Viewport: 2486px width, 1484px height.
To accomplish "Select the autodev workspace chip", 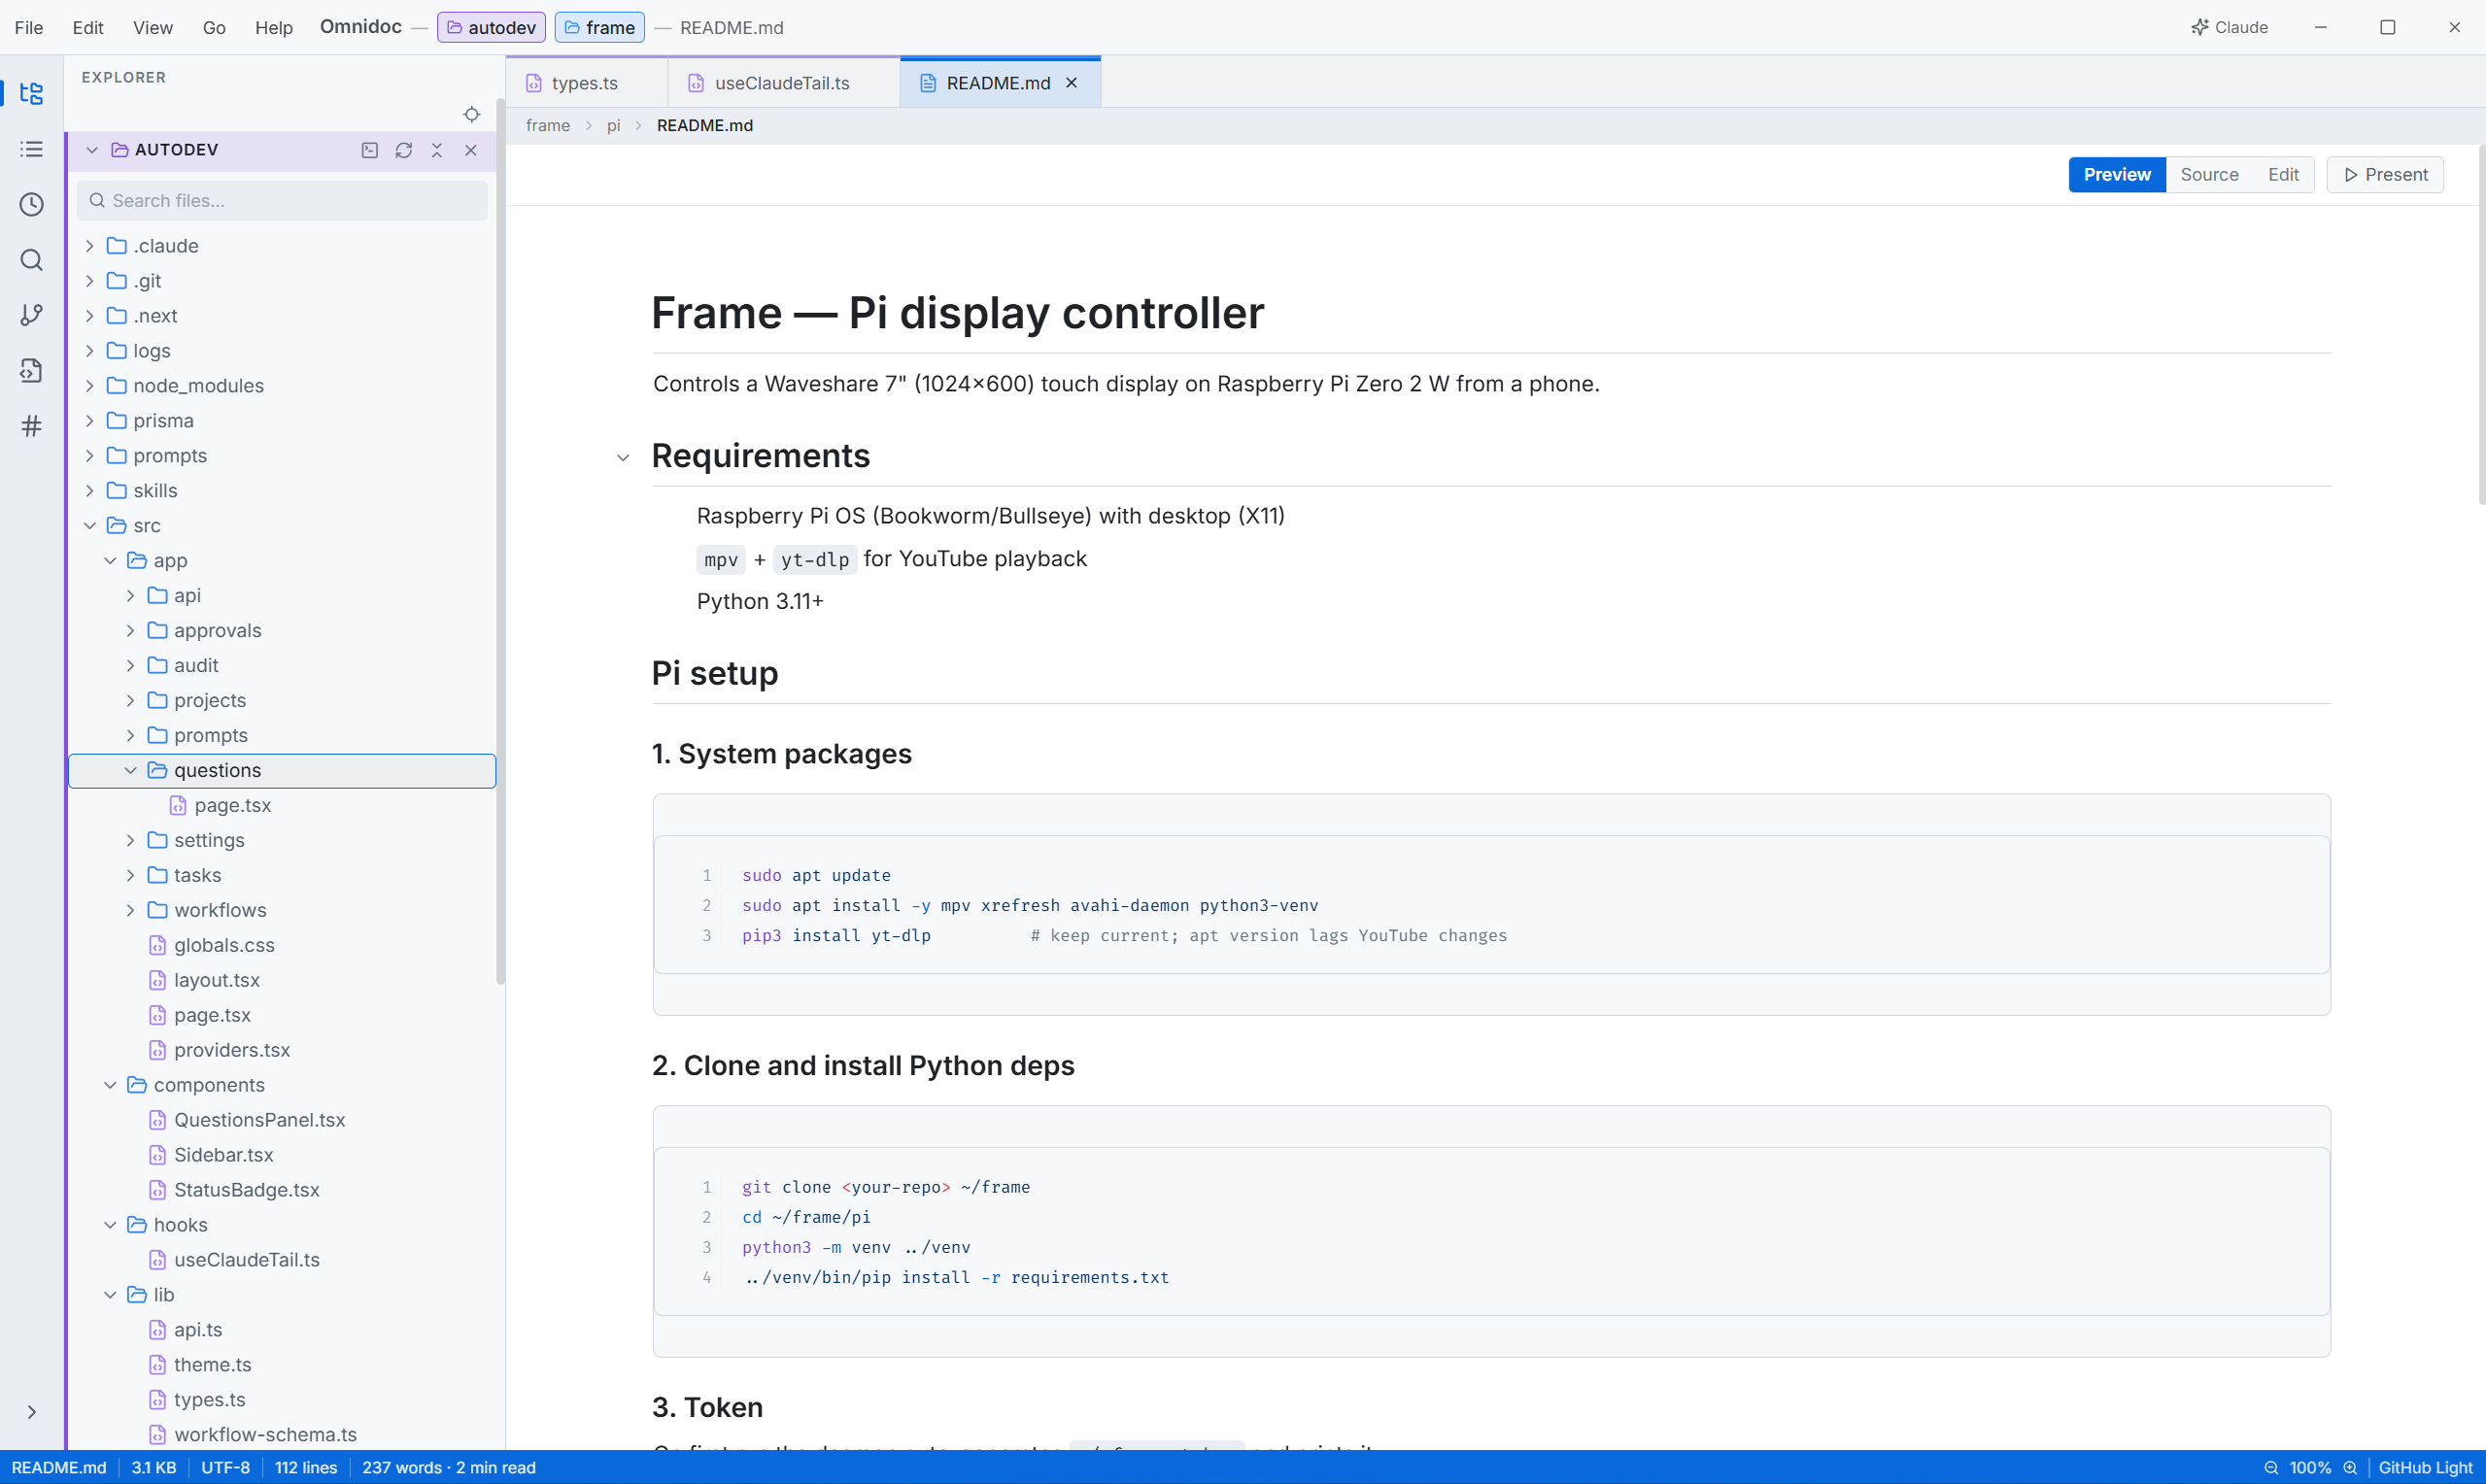I will tap(491, 27).
